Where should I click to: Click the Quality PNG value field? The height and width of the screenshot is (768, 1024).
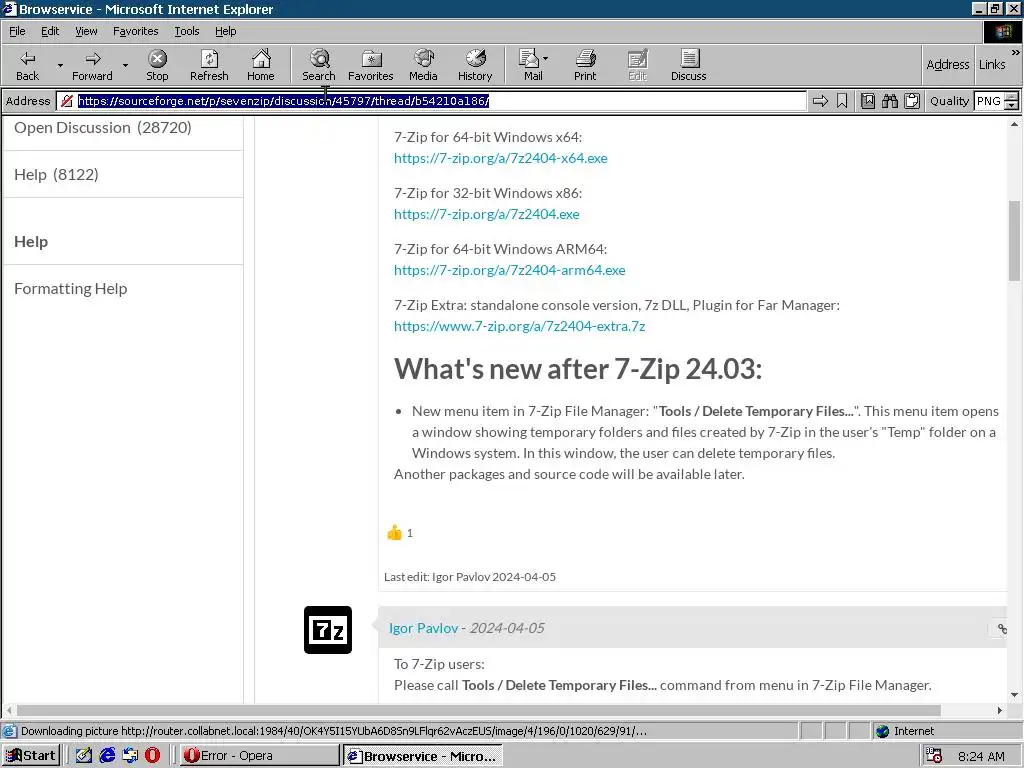click(989, 101)
